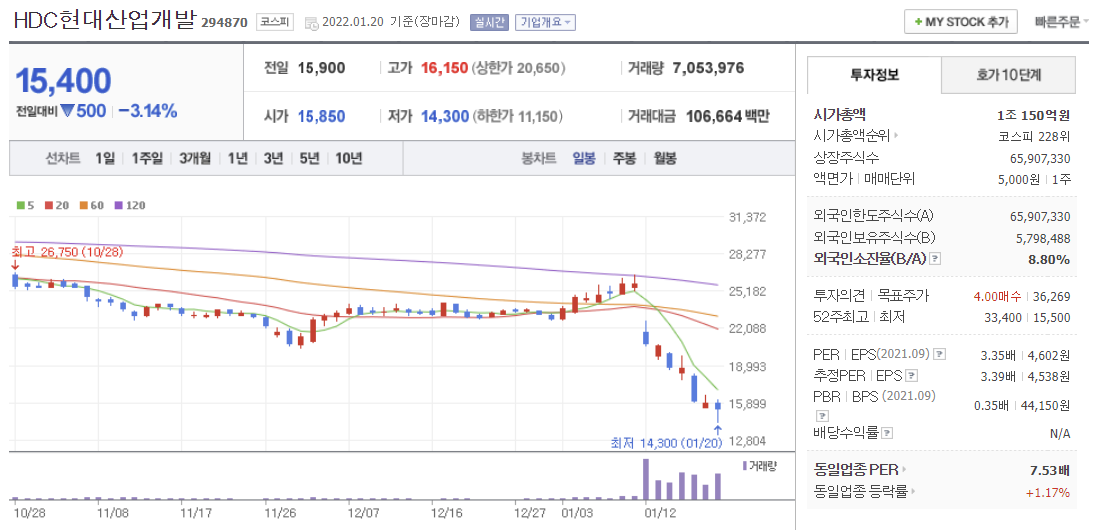Open help icon beside 추정PER EPS
Viewport: 1098px width, 530px height.
tap(911, 375)
